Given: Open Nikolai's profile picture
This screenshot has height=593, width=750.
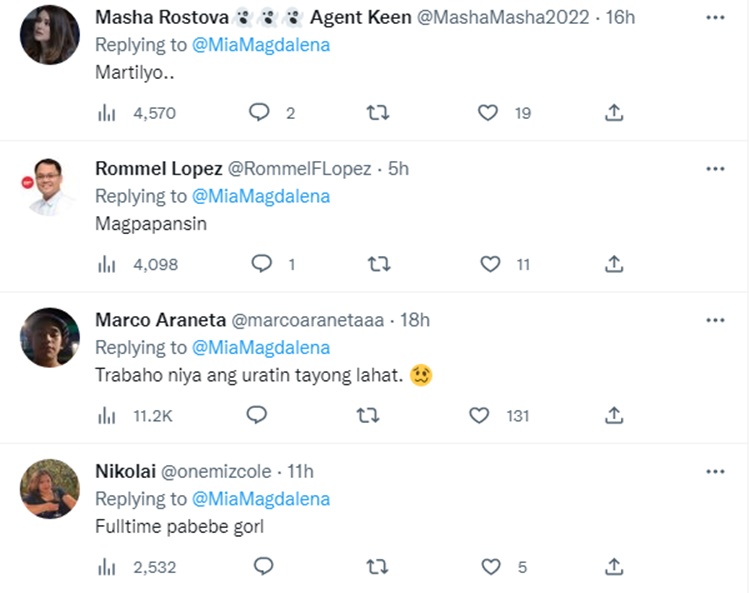Looking at the screenshot, I should coord(50,489).
